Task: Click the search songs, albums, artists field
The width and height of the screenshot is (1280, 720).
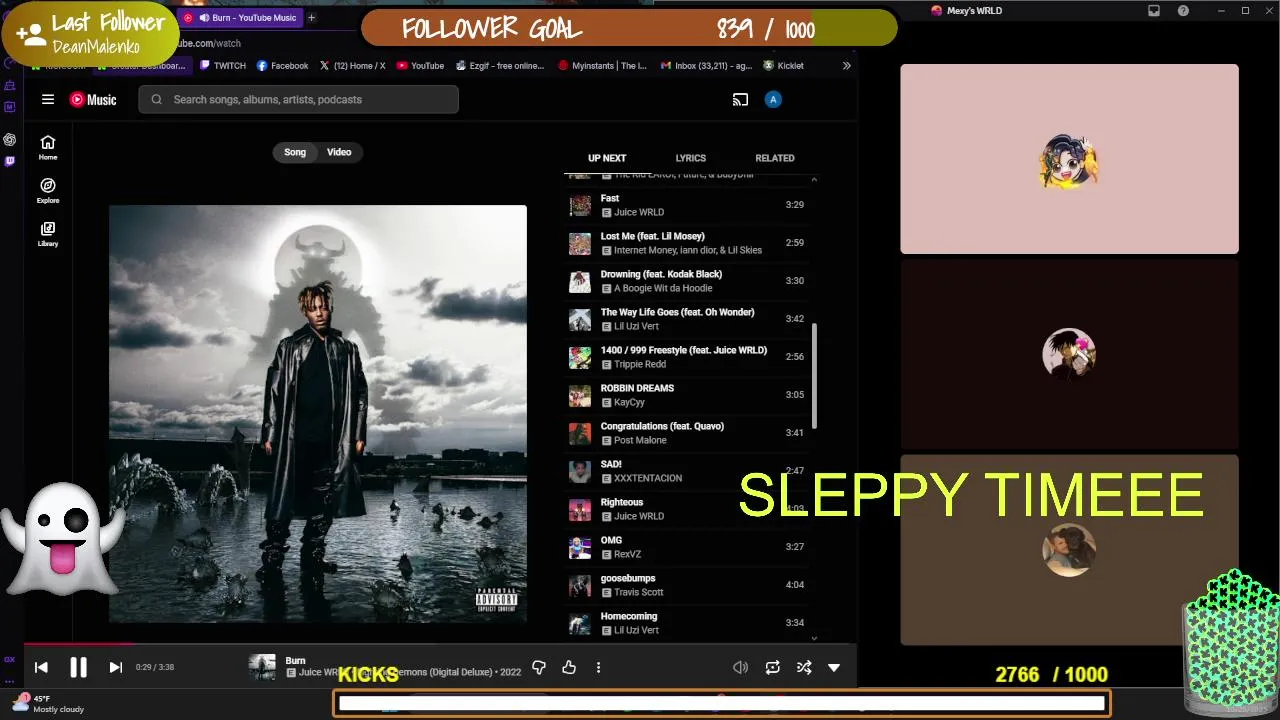Action: tap(298, 99)
